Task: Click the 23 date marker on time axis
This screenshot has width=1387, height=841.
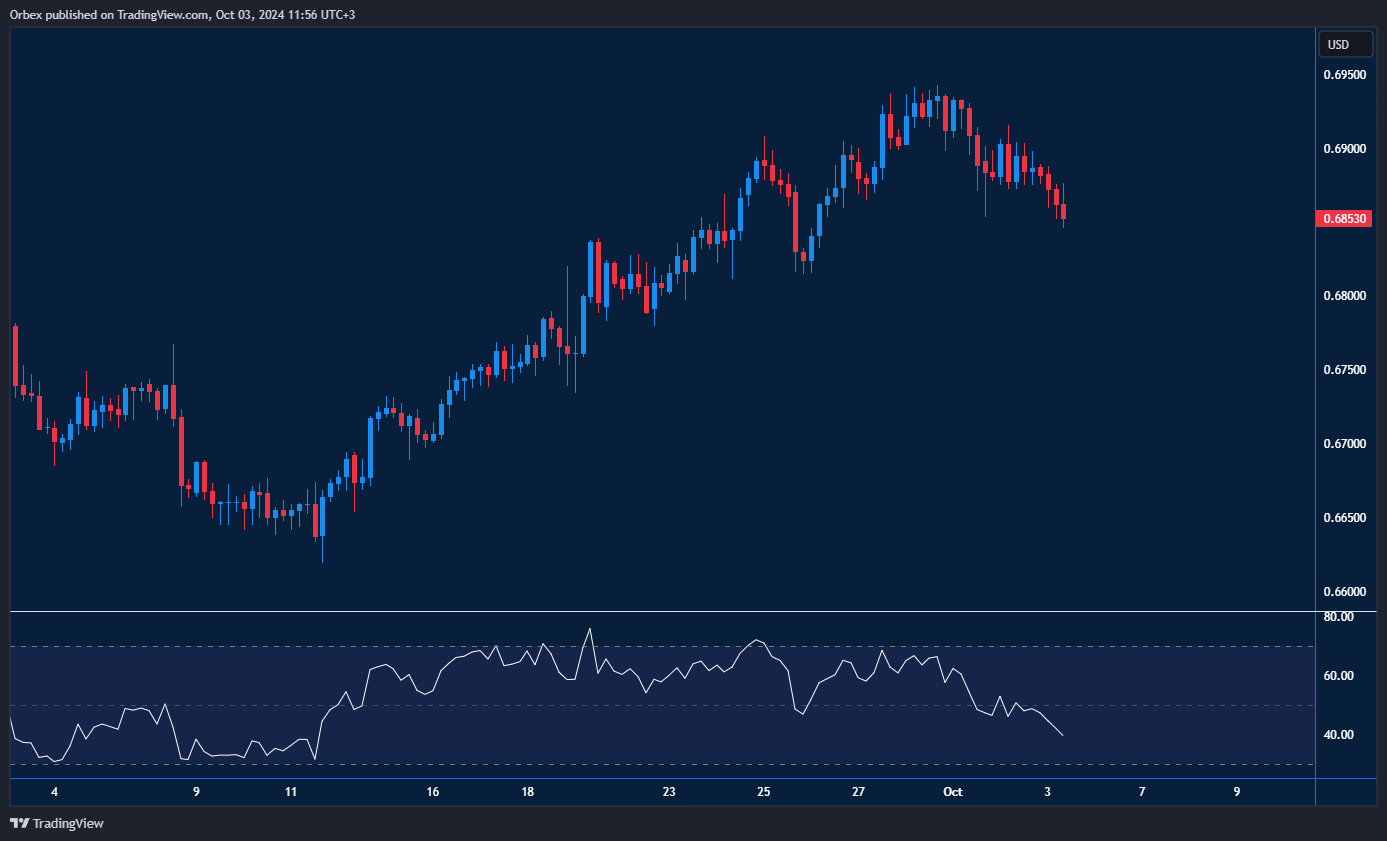Action: click(669, 791)
